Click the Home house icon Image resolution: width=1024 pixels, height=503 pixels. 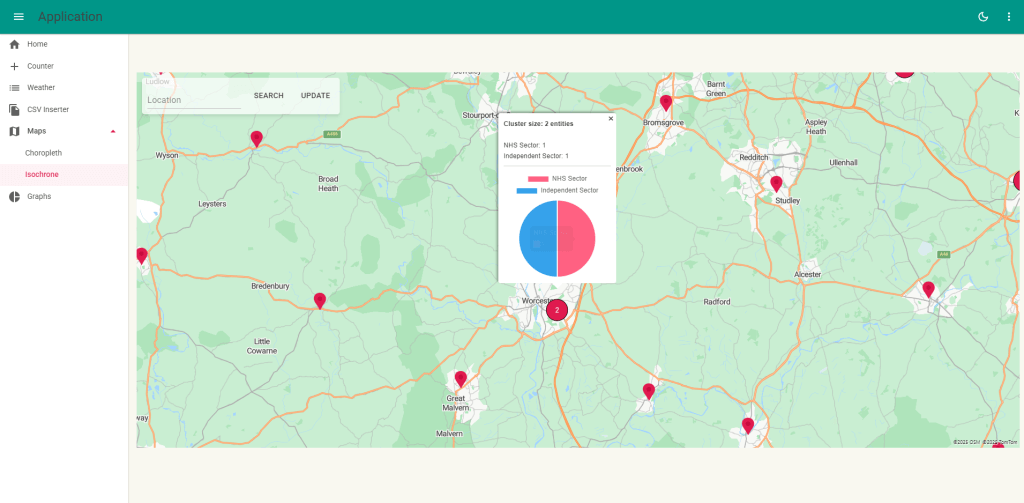(x=14, y=44)
